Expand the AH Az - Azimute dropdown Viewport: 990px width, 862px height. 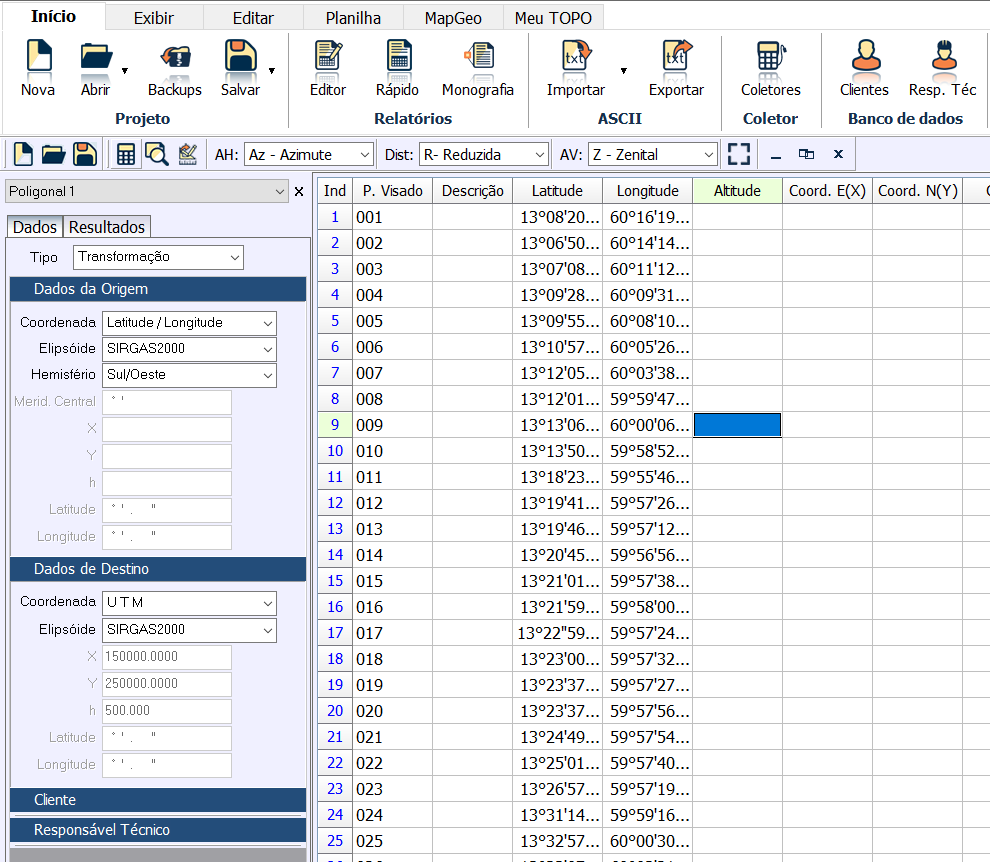click(309, 155)
